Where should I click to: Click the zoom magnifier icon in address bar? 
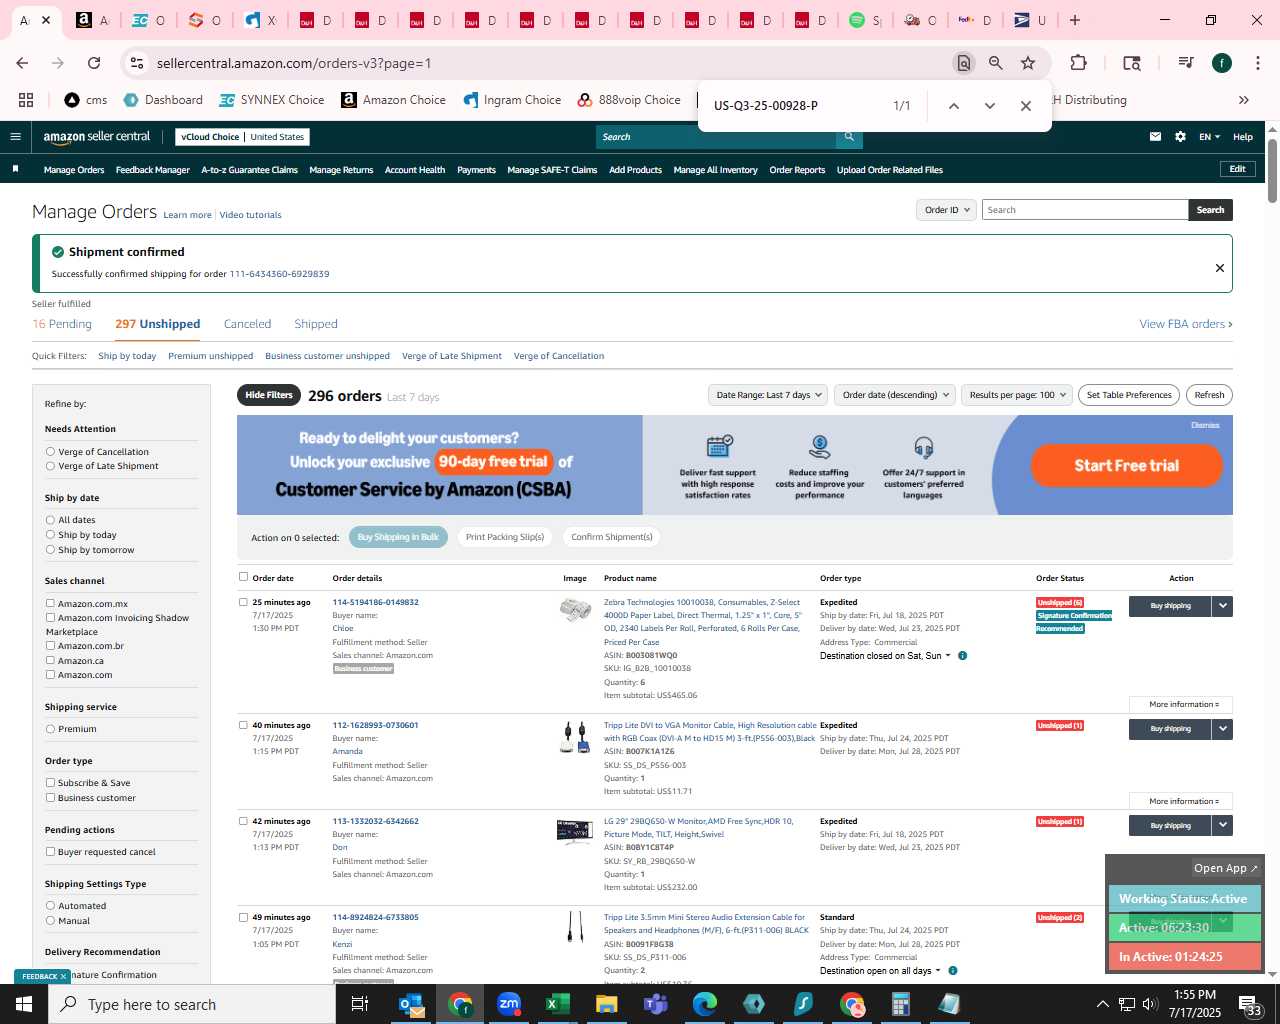pyautogui.click(x=996, y=63)
